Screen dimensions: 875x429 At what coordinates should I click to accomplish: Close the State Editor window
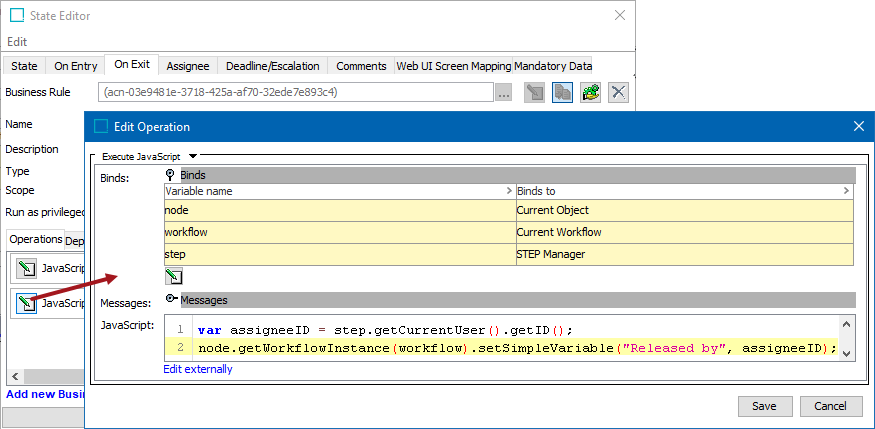(619, 16)
